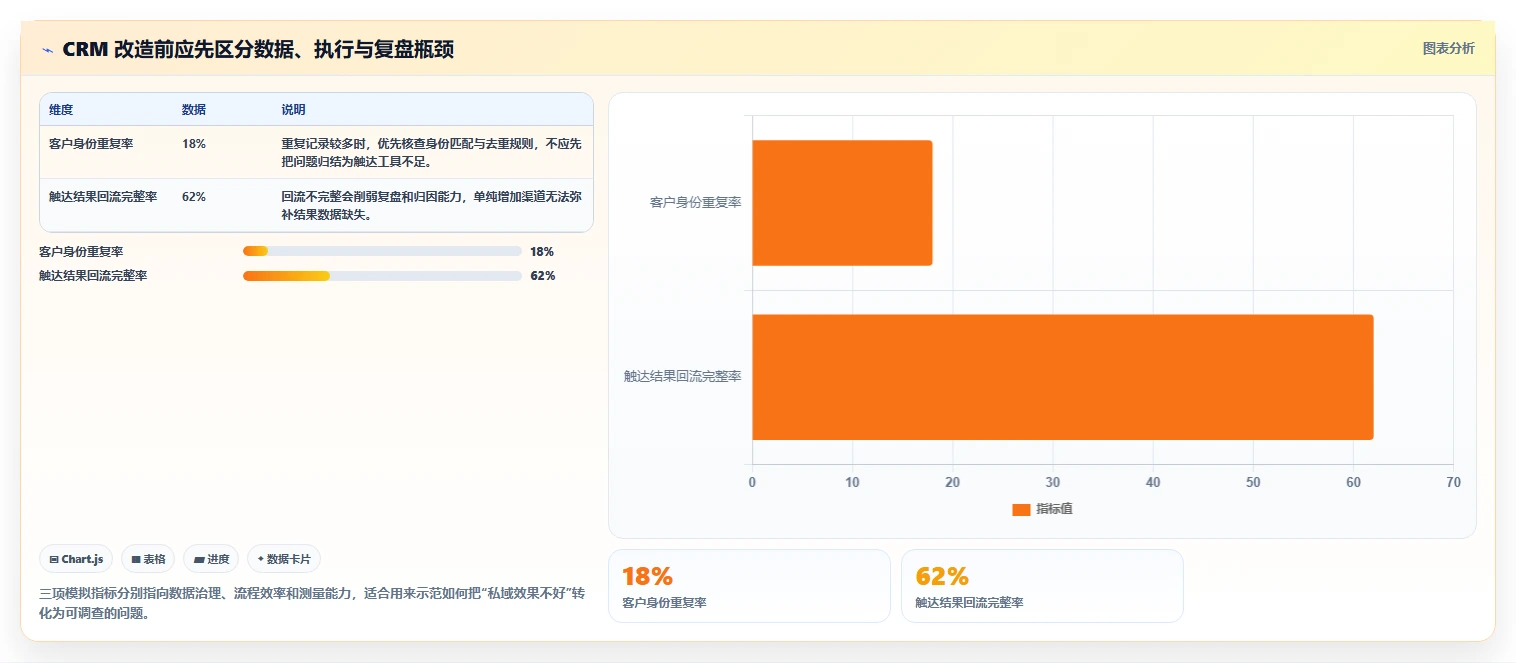The width and height of the screenshot is (1516, 663).
Task: Click x-axis tick 30
Action: click(1053, 482)
